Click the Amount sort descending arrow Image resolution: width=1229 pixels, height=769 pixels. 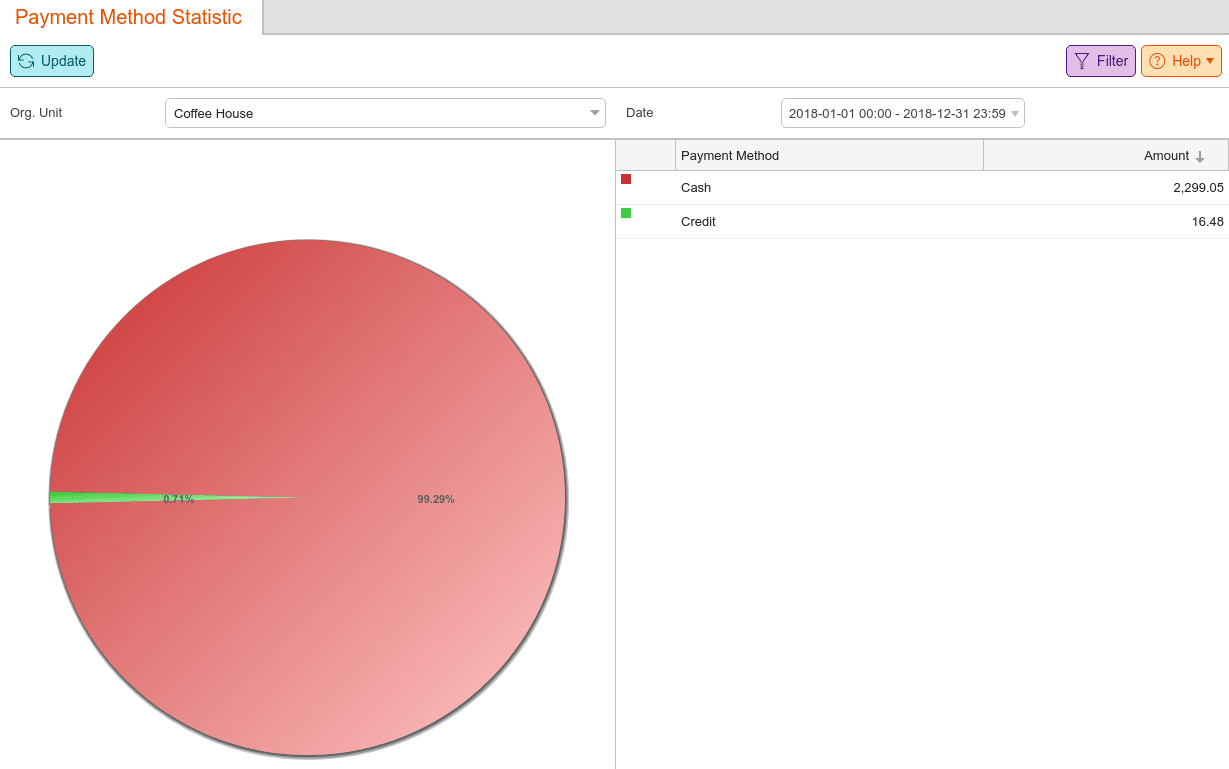[x=1200, y=156]
